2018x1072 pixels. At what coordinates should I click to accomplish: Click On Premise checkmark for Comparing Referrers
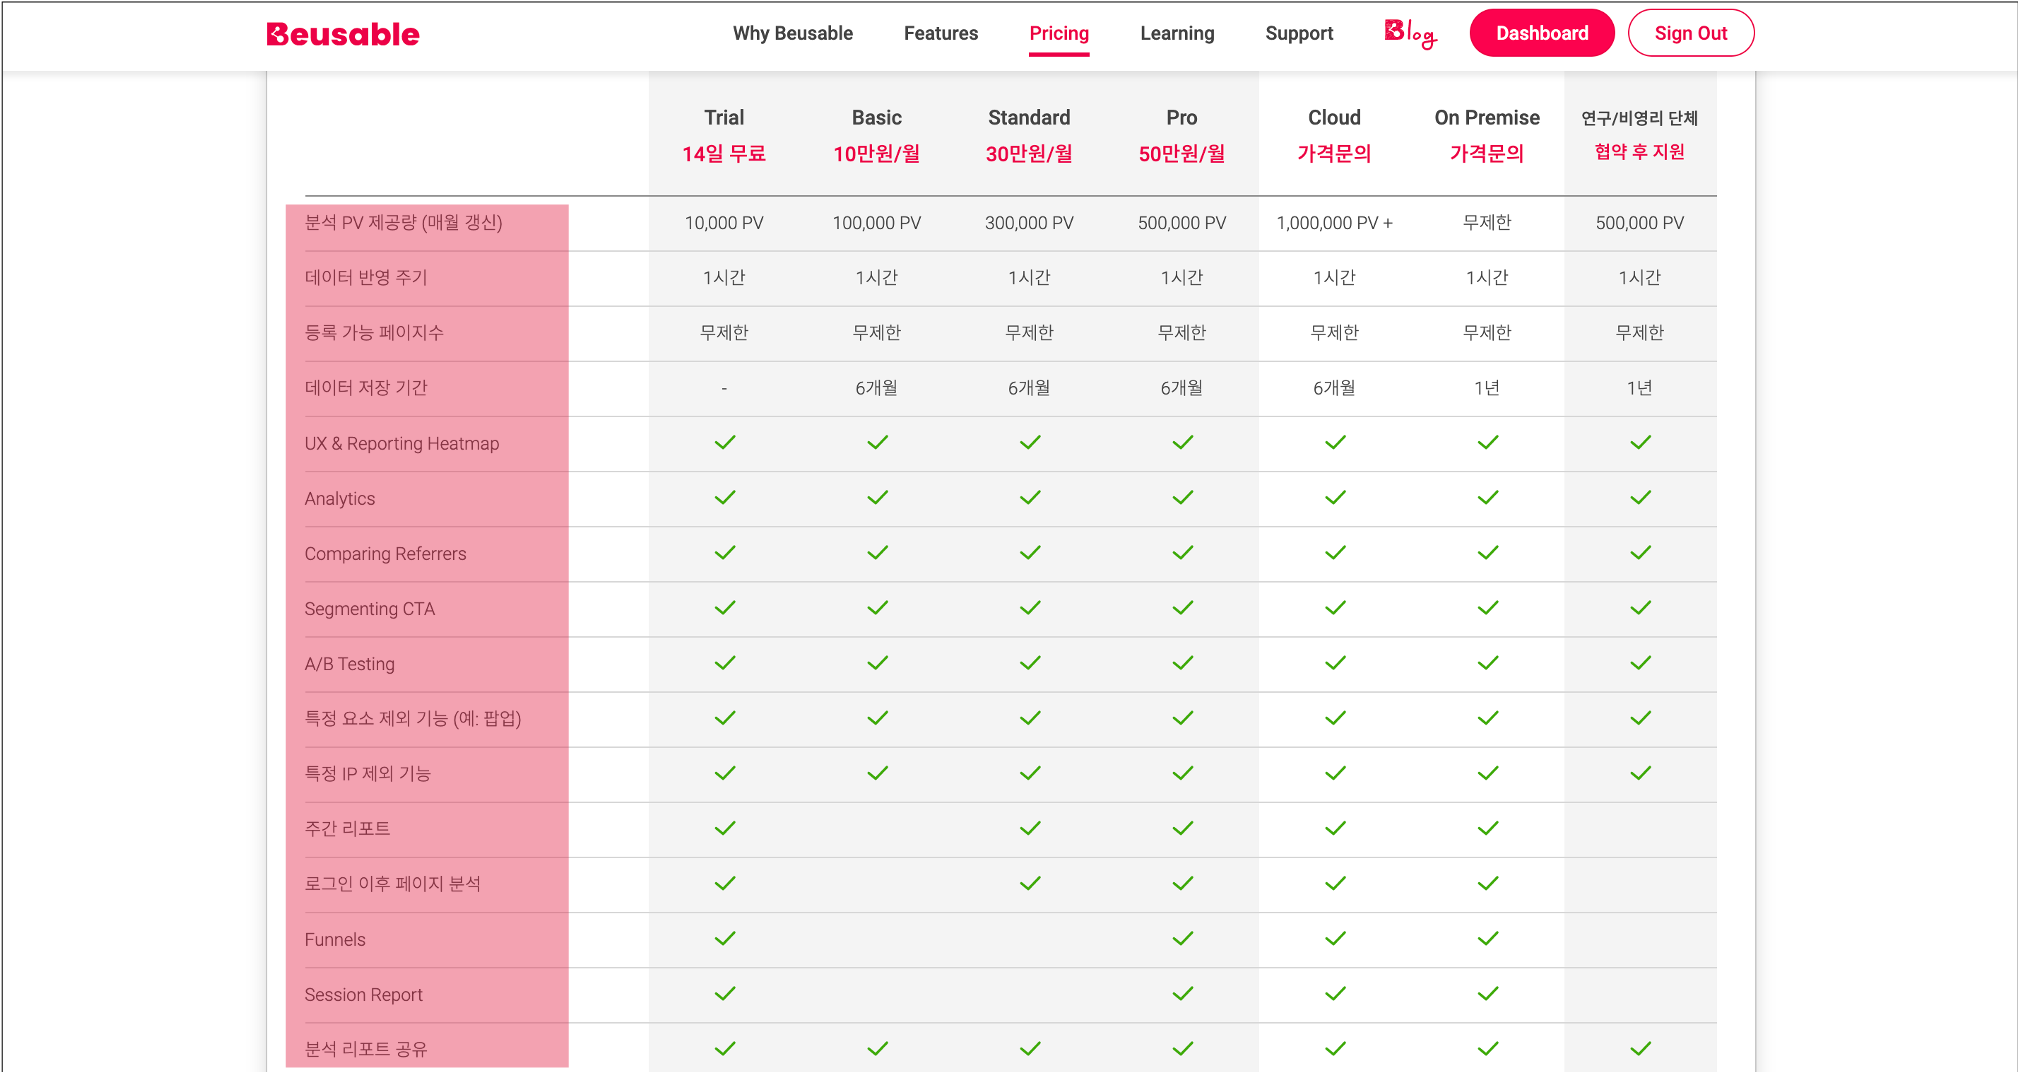[x=1488, y=552]
